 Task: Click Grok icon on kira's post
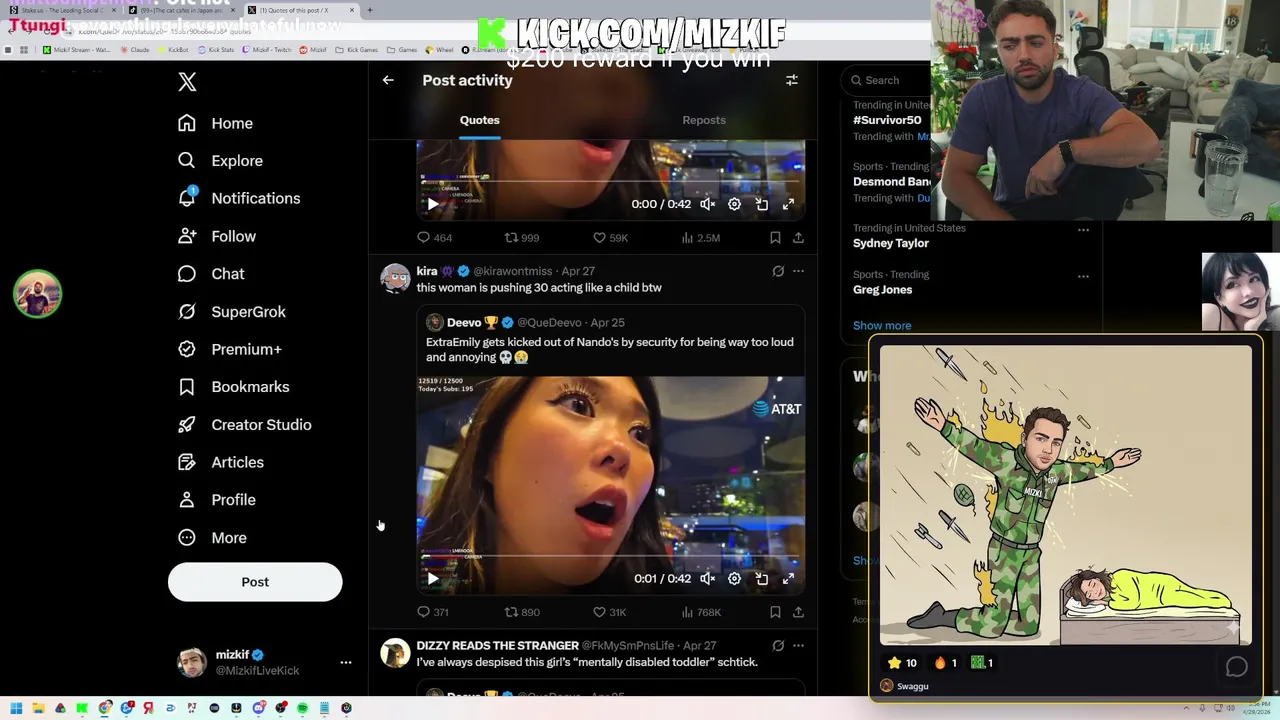[778, 271]
